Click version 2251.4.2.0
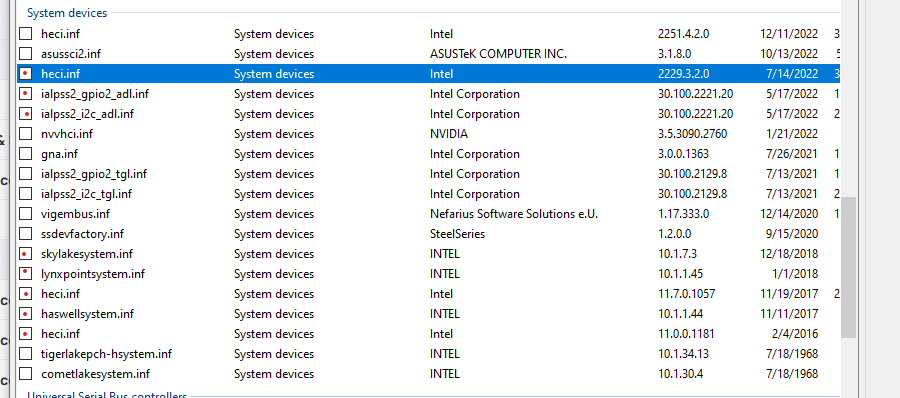Image resolution: width=900 pixels, height=398 pixels. coord(684,34)
